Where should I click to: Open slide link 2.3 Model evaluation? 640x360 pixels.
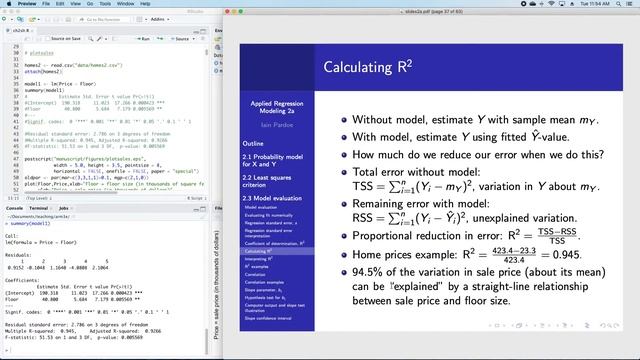tap(272, 198)
